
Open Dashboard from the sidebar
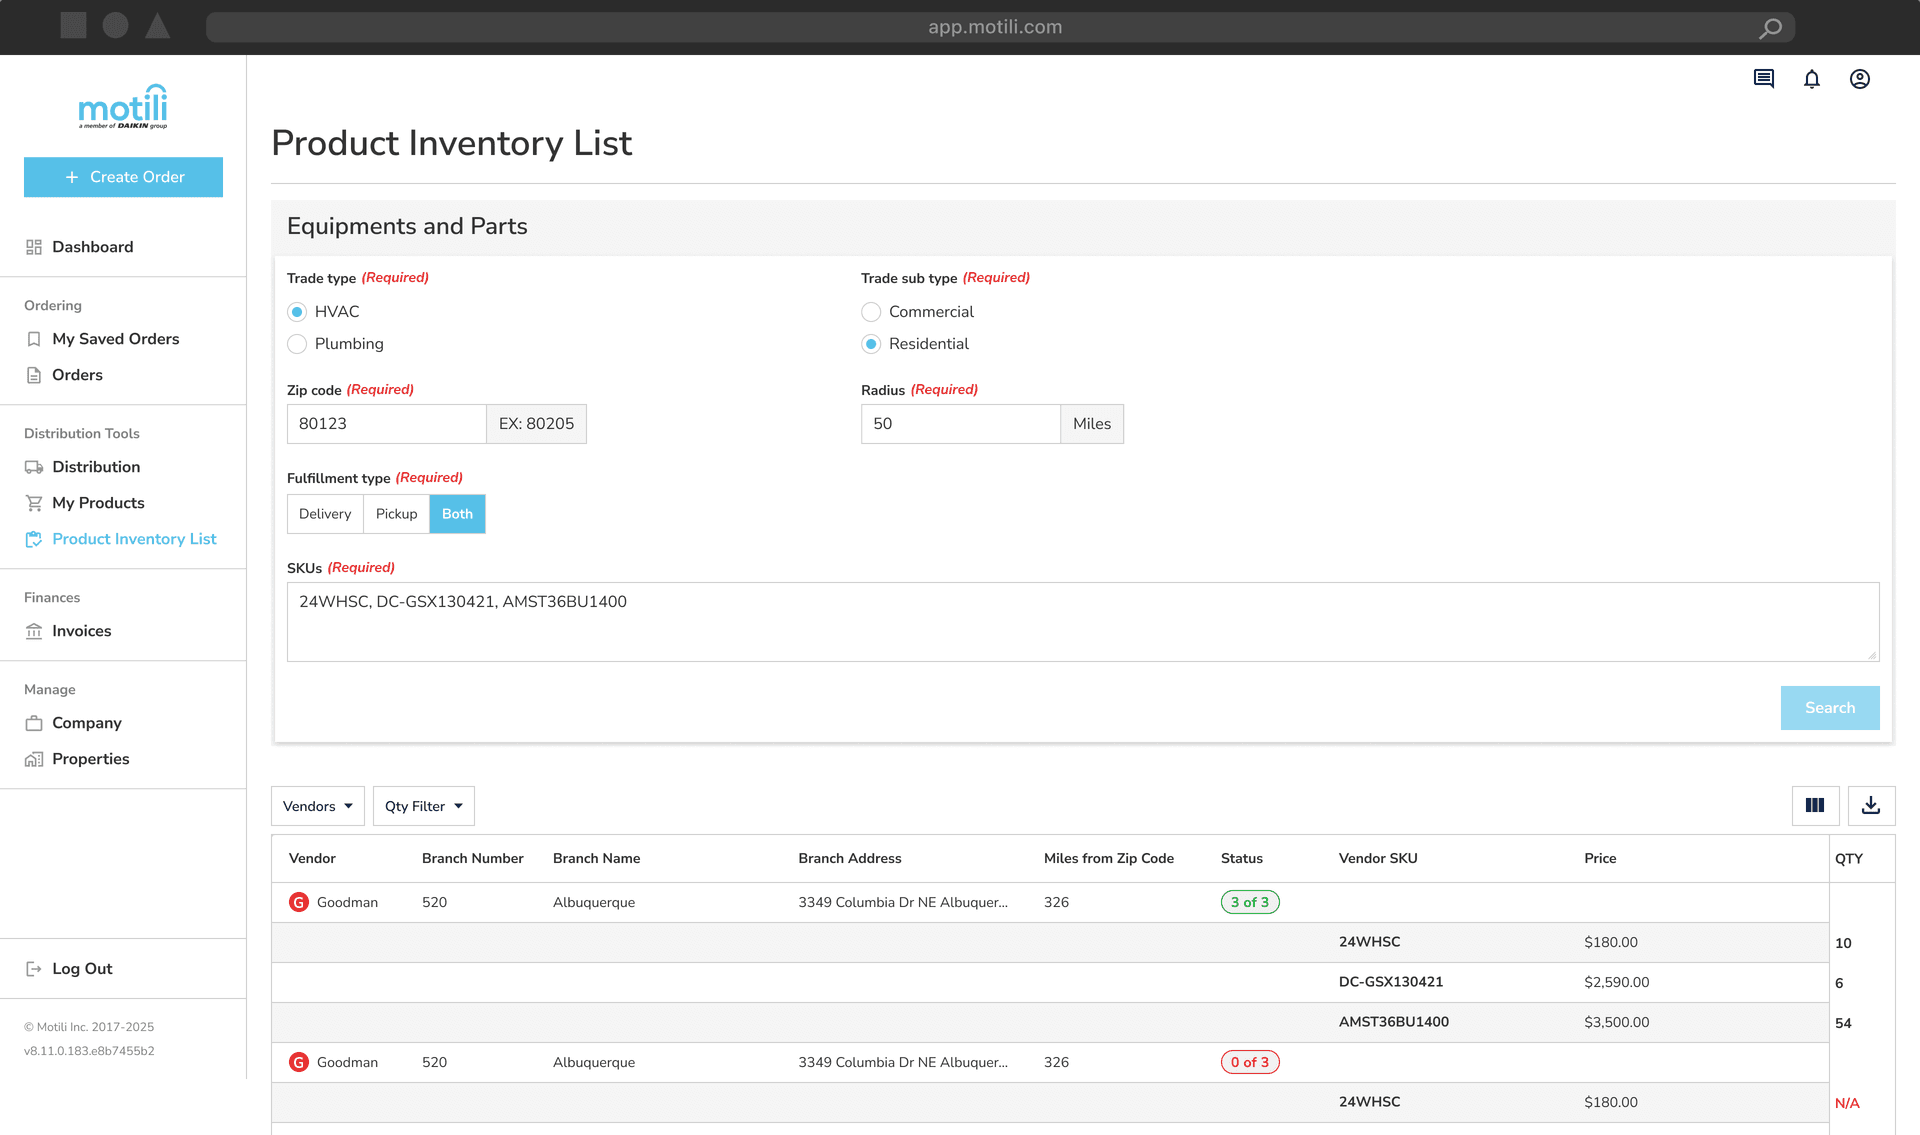tap(93, 246)
